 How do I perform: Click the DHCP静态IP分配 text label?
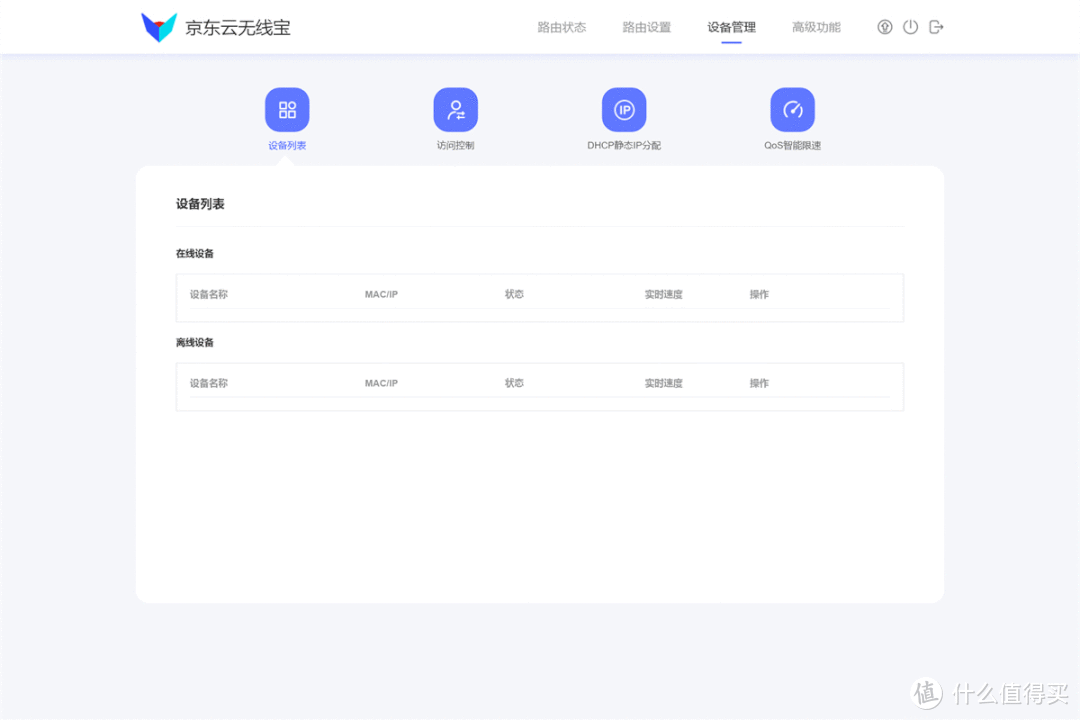pyautogui.click(x=624, y=145)
